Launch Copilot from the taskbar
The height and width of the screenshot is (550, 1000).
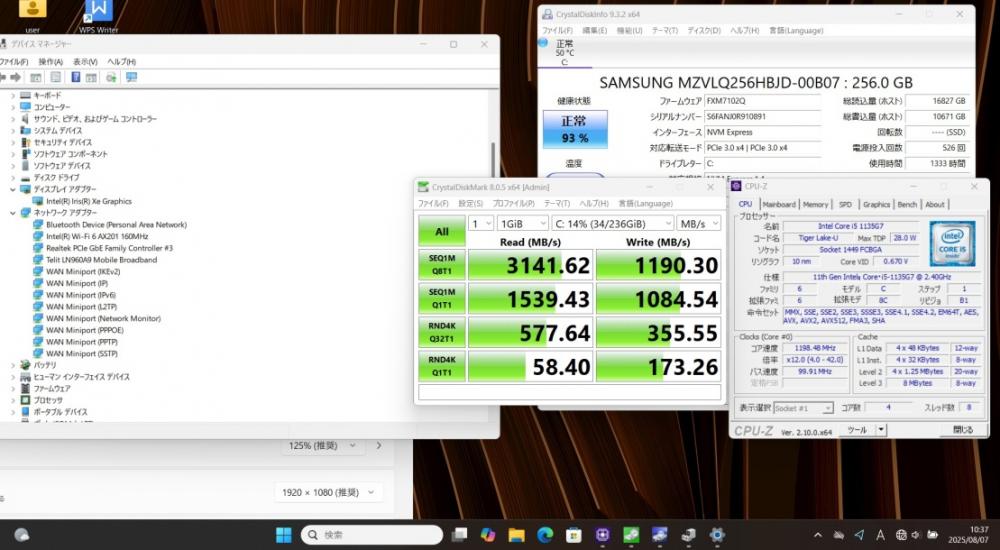[x=488, y=535]
